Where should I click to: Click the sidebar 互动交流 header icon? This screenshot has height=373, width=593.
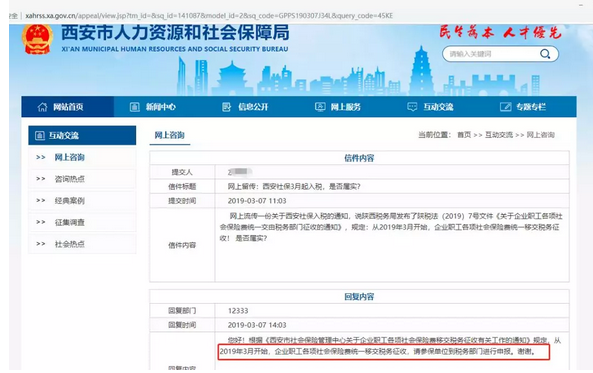point(40,135)
